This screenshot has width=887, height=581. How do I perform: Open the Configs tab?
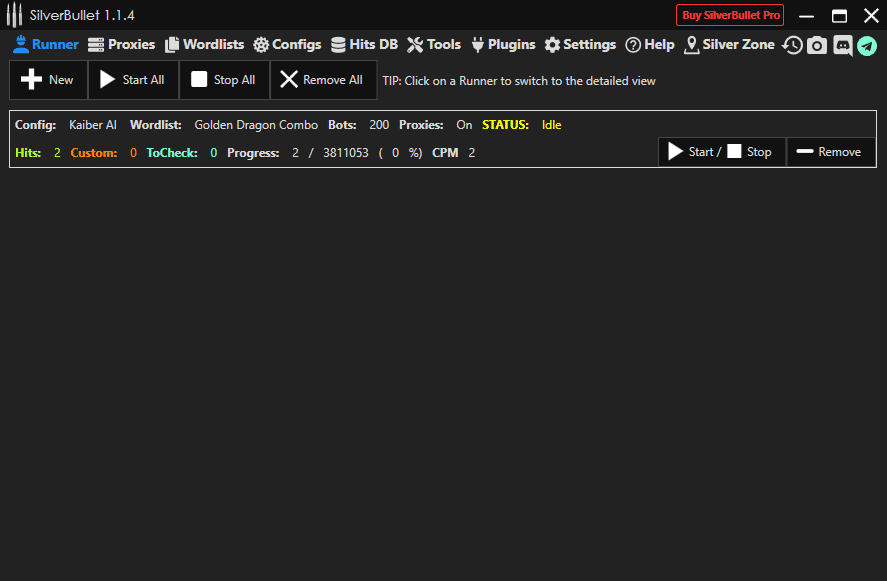pos(287,45)
